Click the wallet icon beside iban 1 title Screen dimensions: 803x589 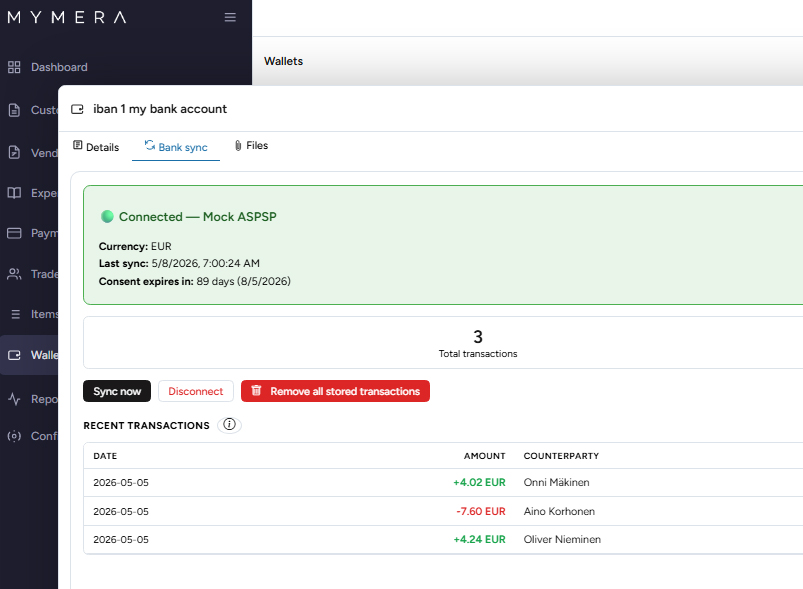(x=77, y=109)
